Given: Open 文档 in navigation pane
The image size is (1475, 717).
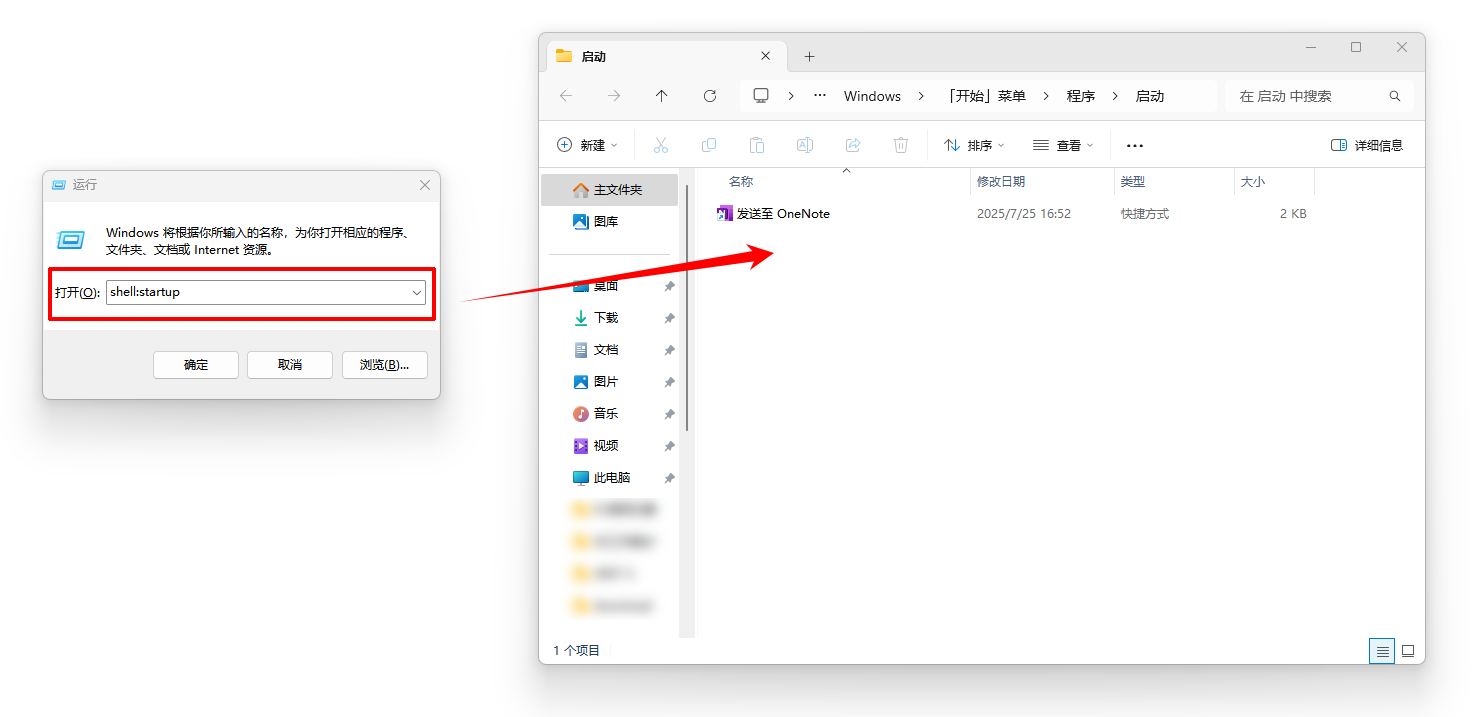Looking at the screenshot, I should point(610,350).
